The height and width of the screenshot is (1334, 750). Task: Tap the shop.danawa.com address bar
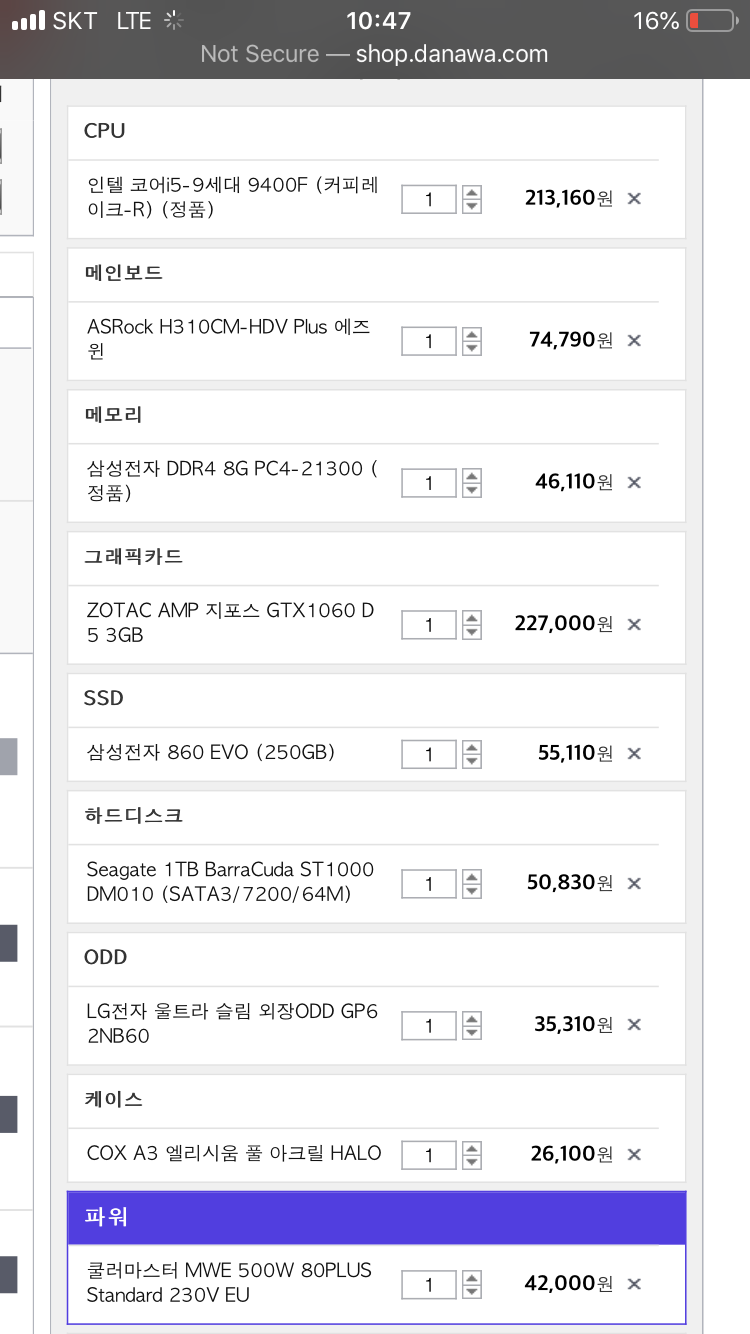point(374,54)
